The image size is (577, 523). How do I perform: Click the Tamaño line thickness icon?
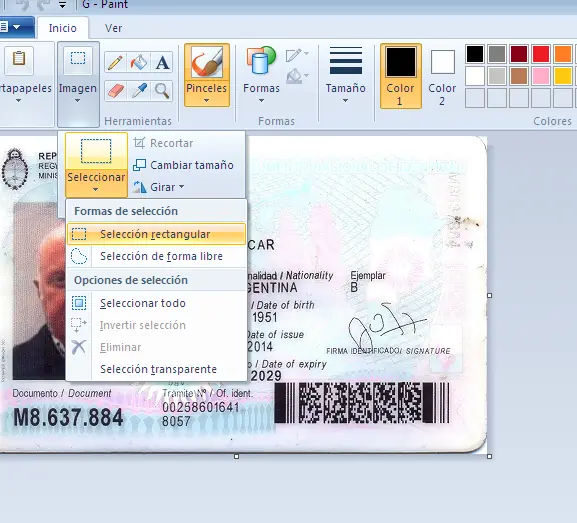click(346, 61)
